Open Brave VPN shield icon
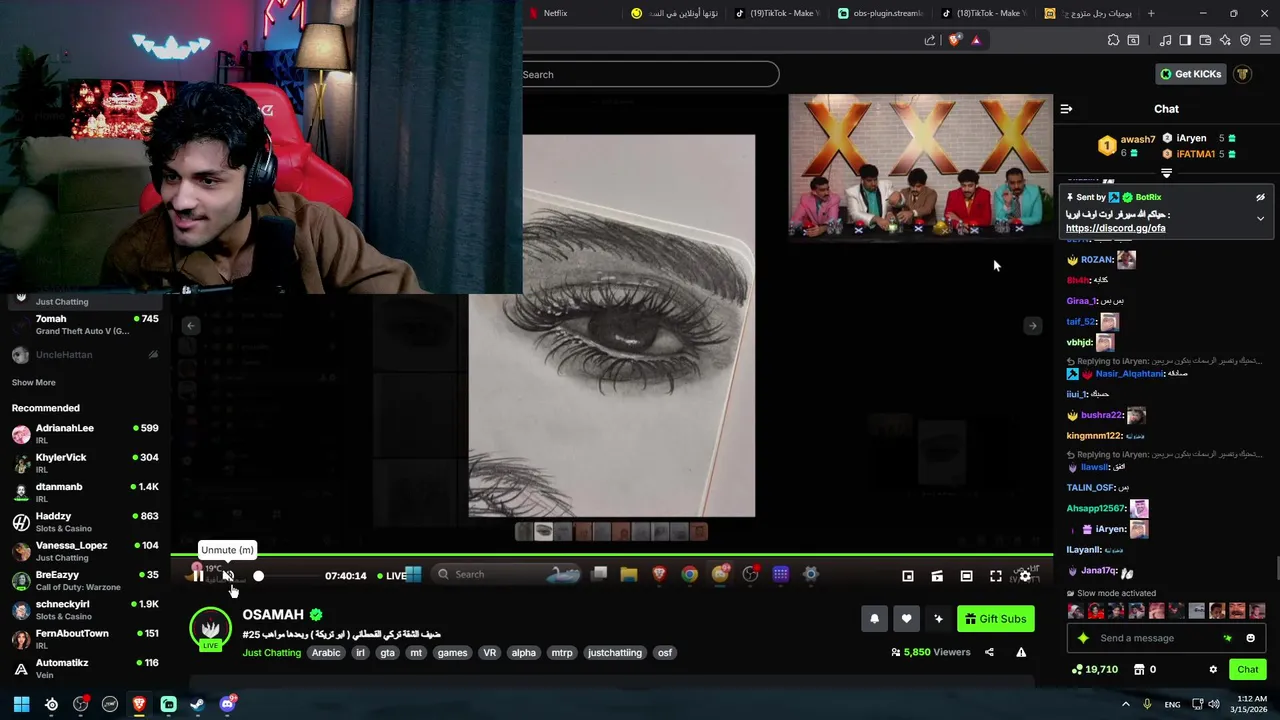 (x=1245, y=40)
